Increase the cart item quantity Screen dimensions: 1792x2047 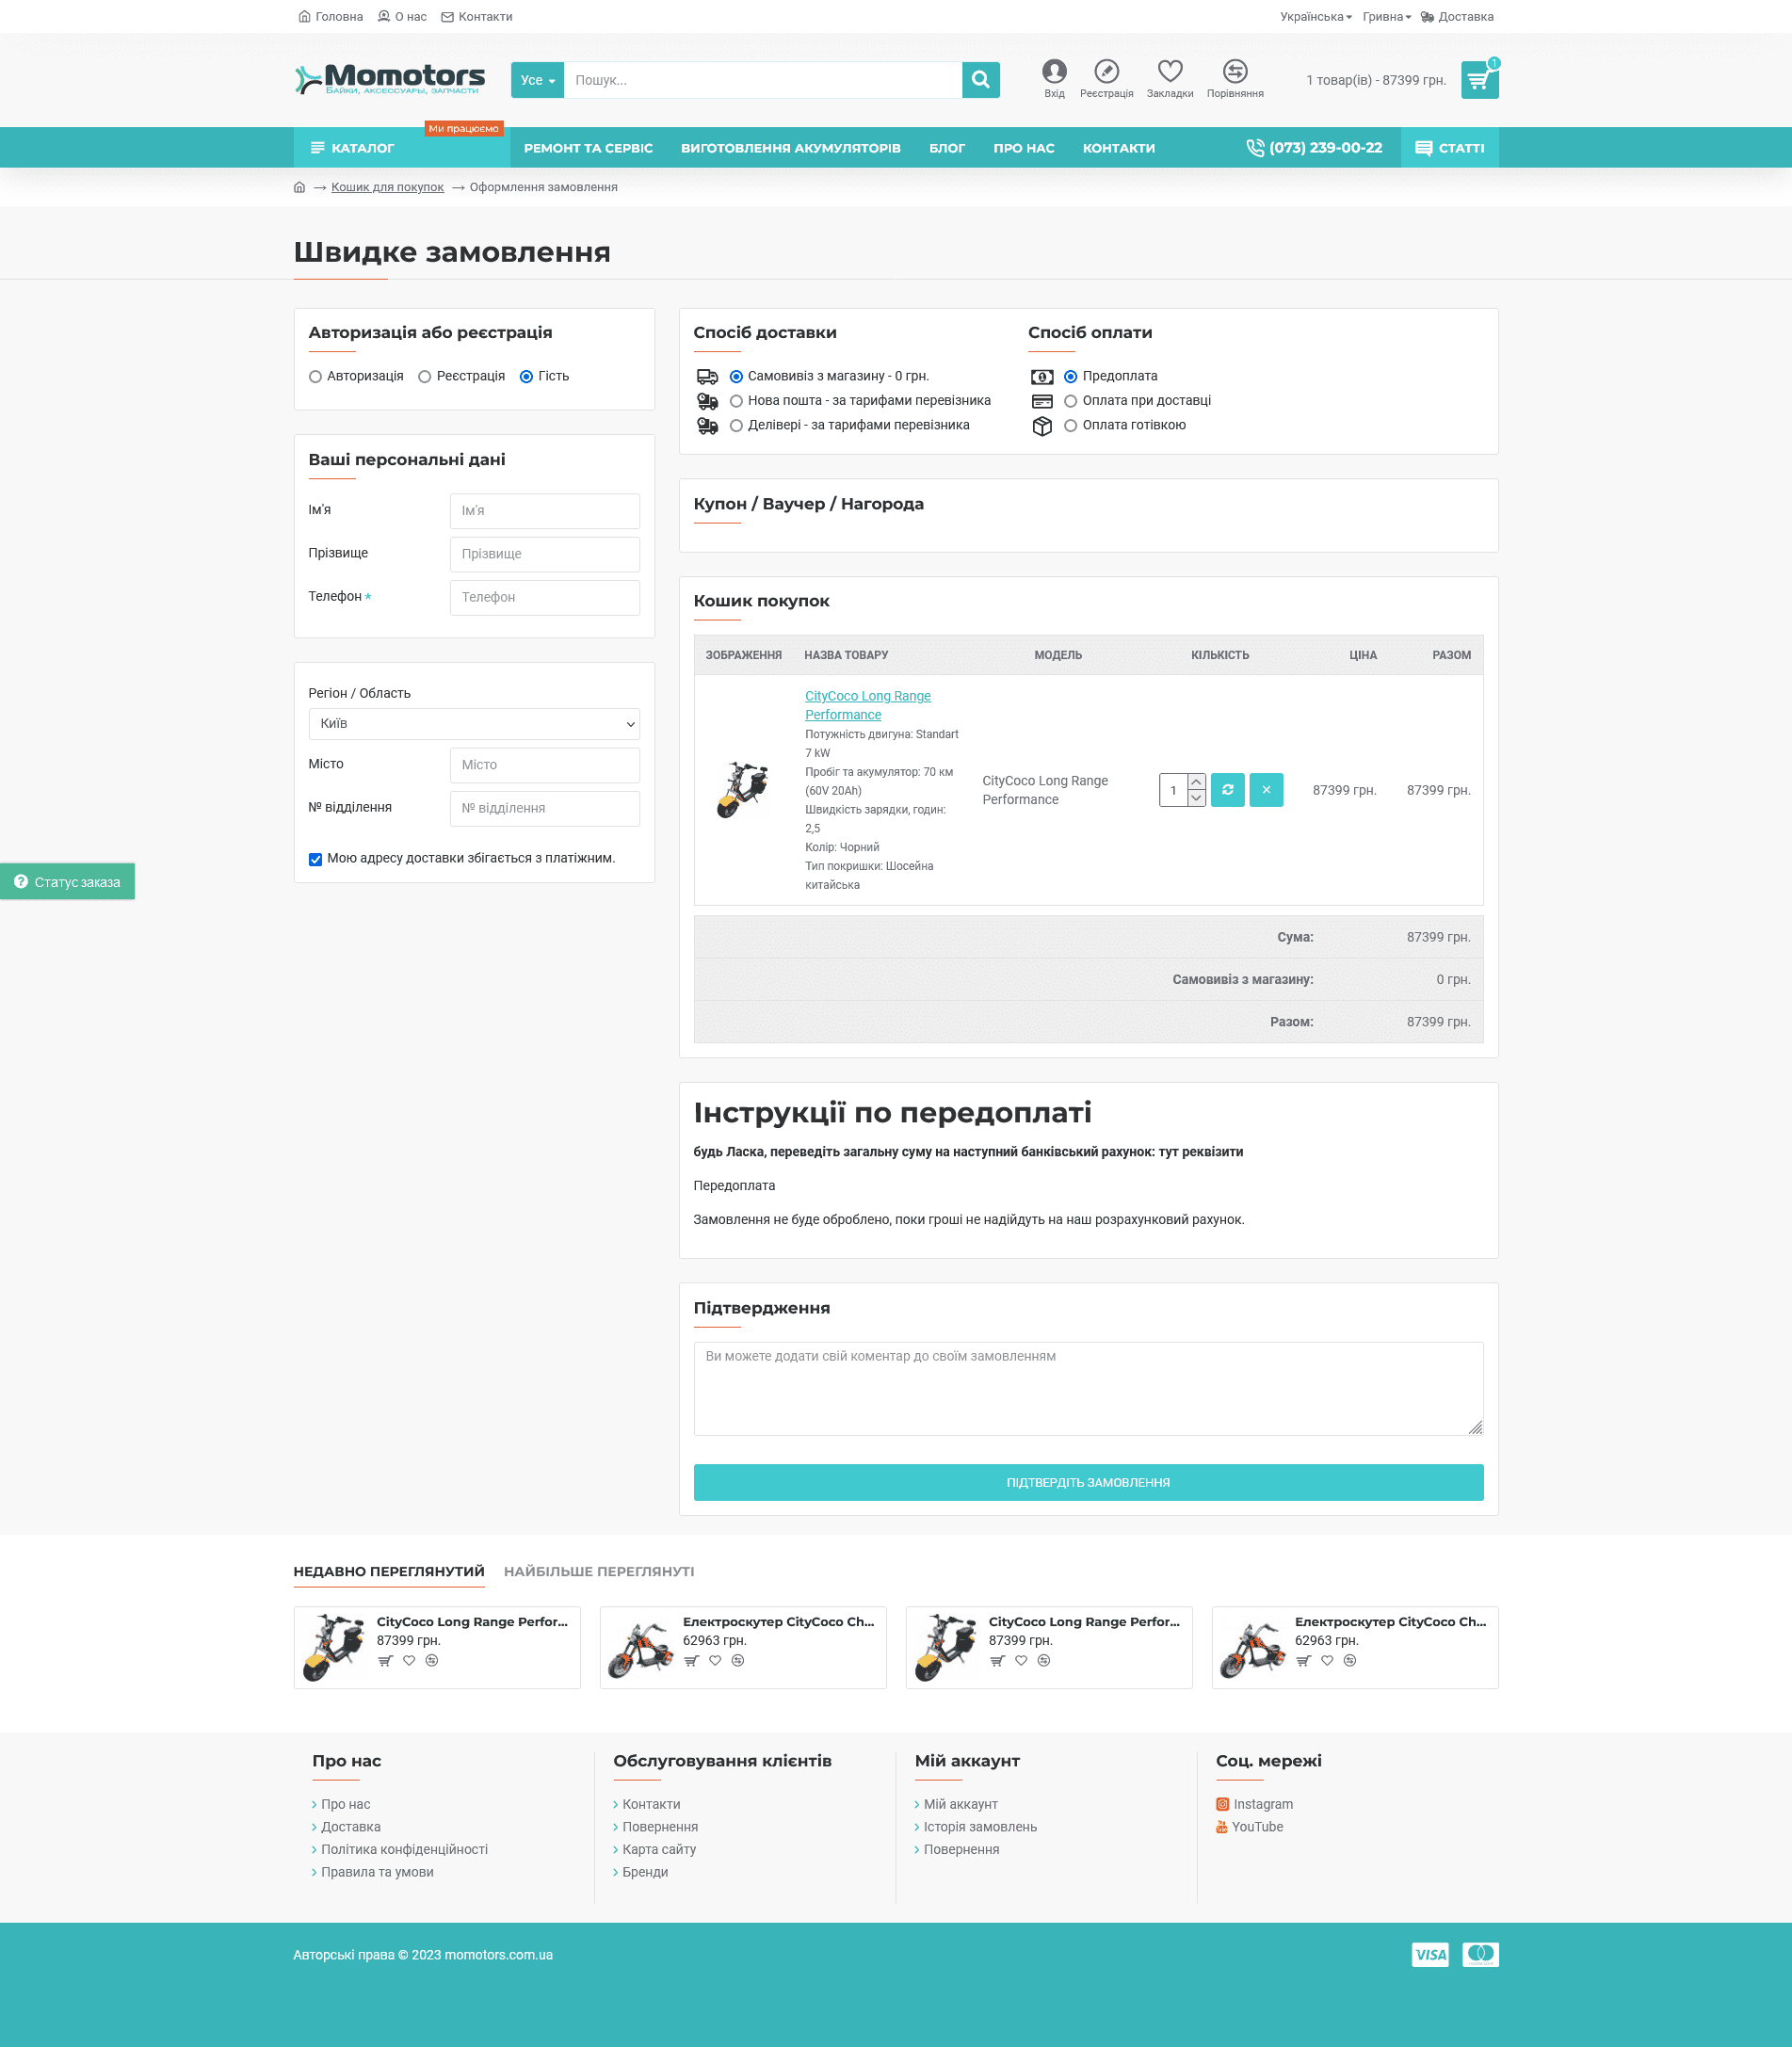1196,782
